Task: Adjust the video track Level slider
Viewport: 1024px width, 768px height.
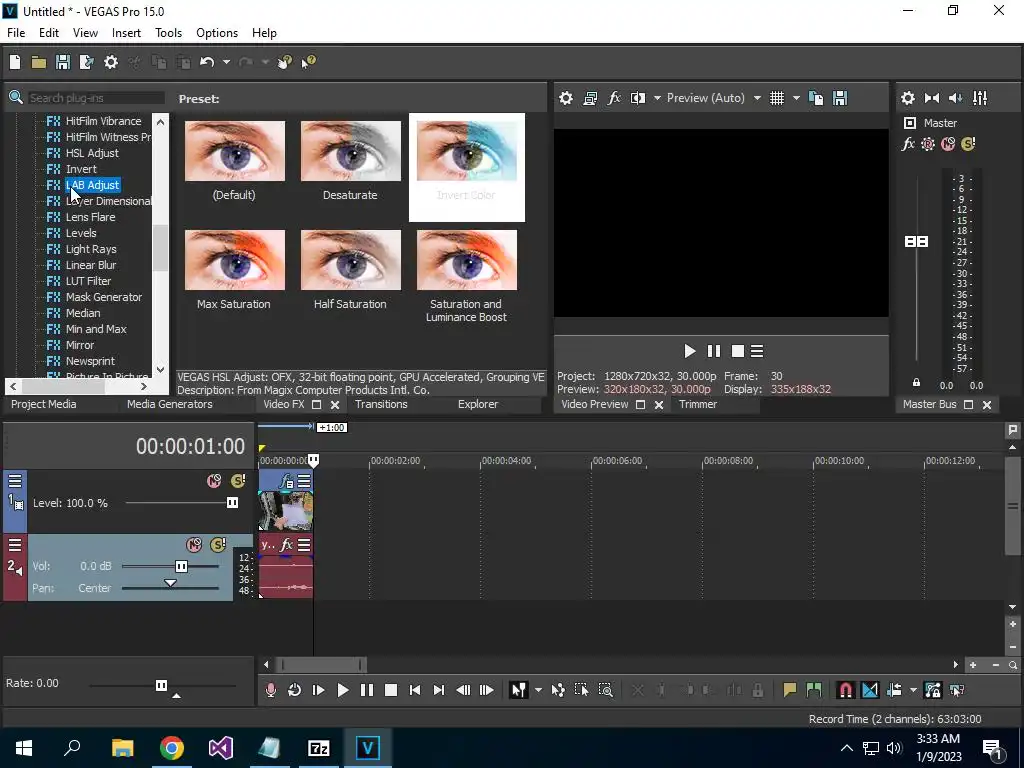Action: point(232,503)
